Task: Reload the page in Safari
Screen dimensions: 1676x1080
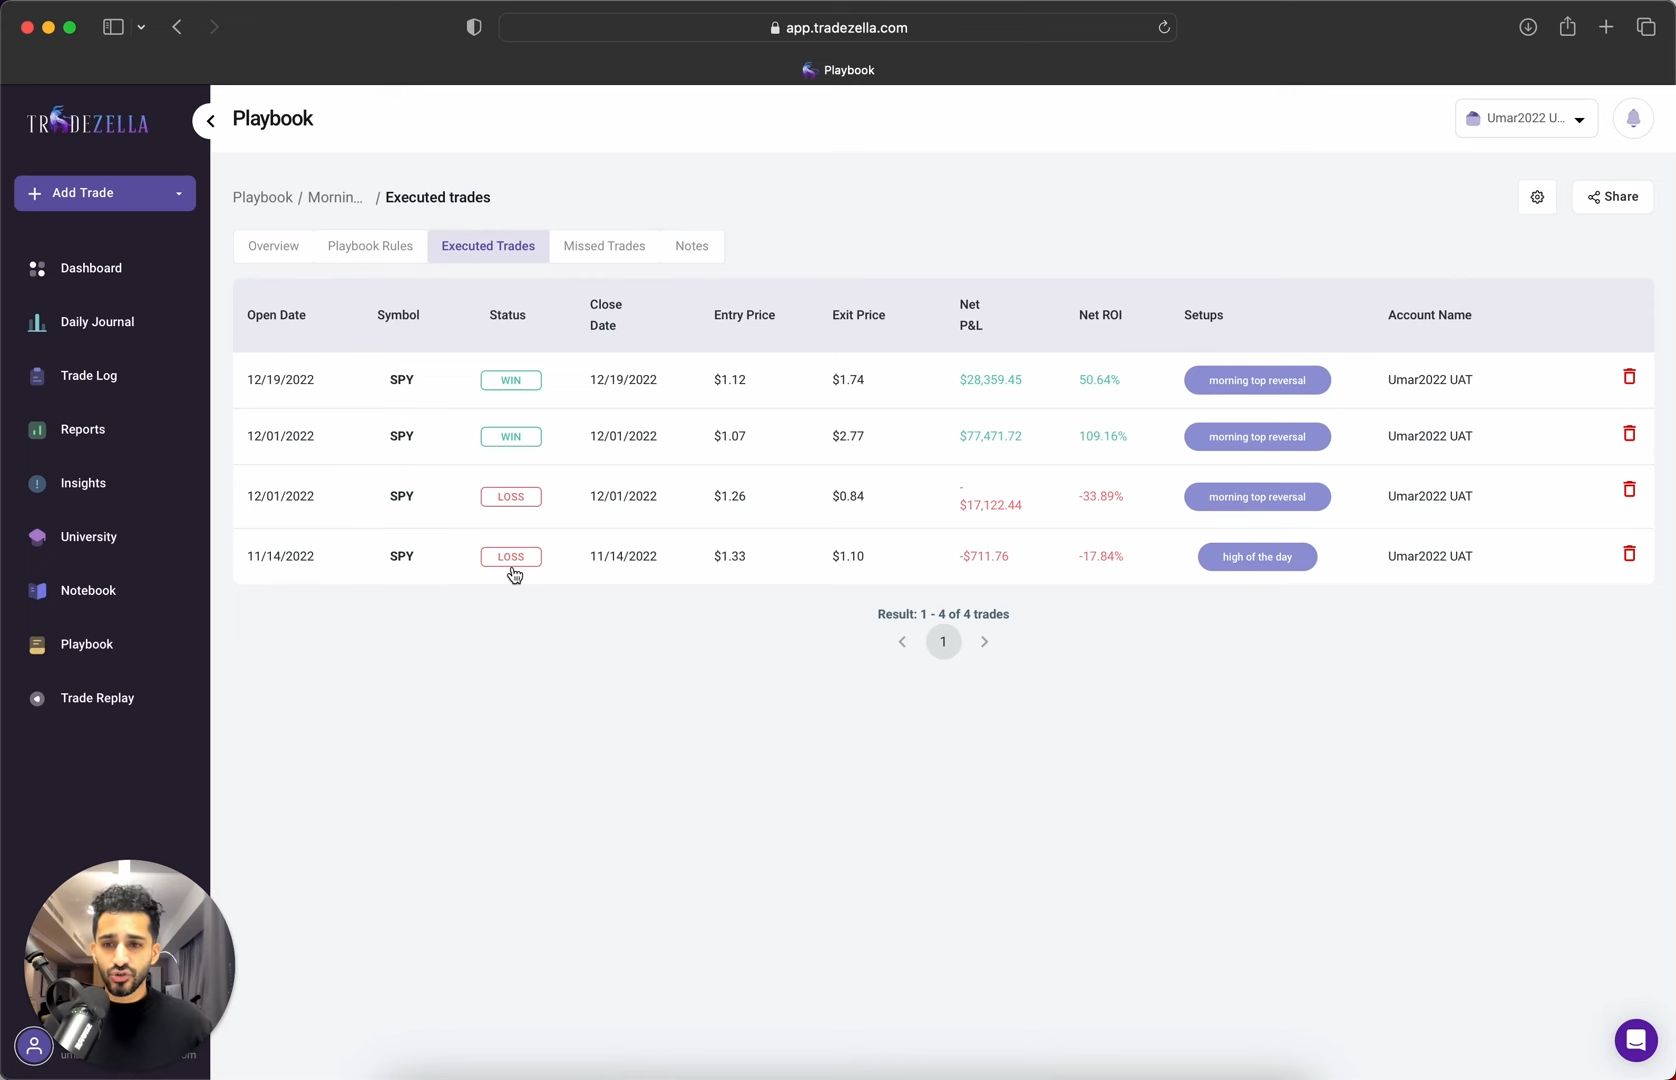Action: 1164,28
